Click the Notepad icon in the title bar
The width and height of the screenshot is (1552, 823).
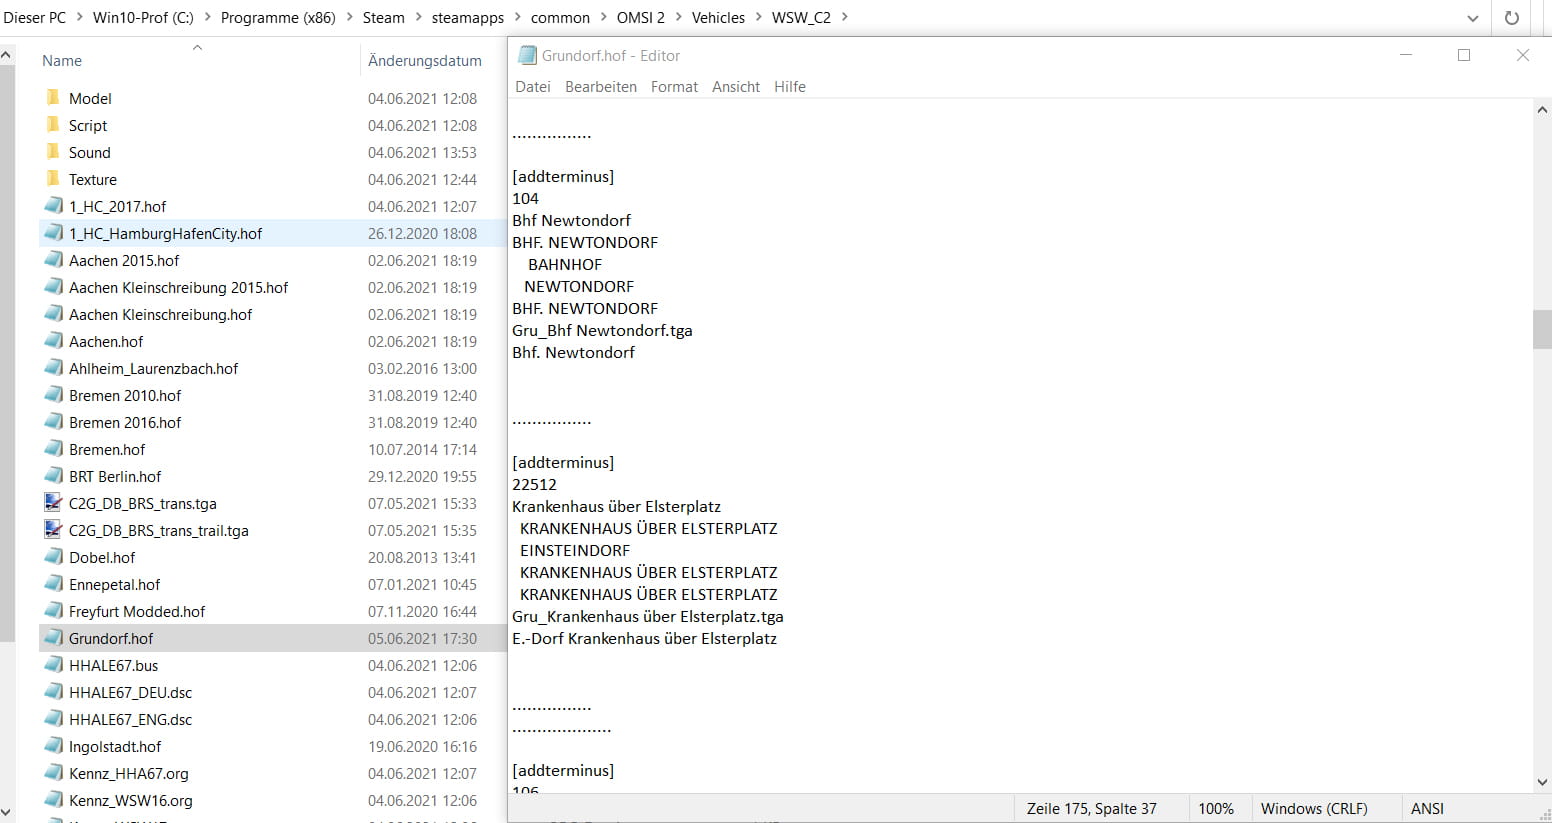(527, 56)
